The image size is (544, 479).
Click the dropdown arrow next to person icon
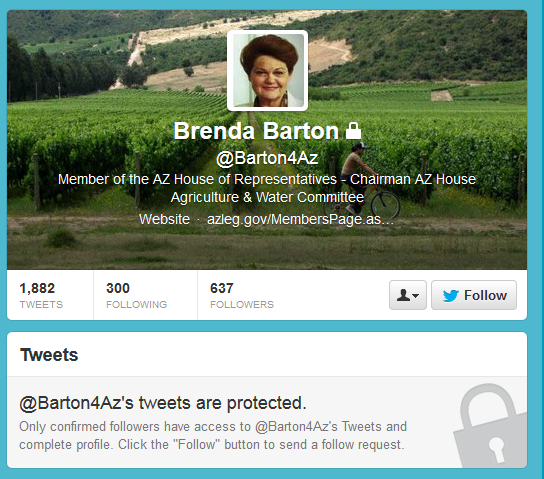point(416,296)
